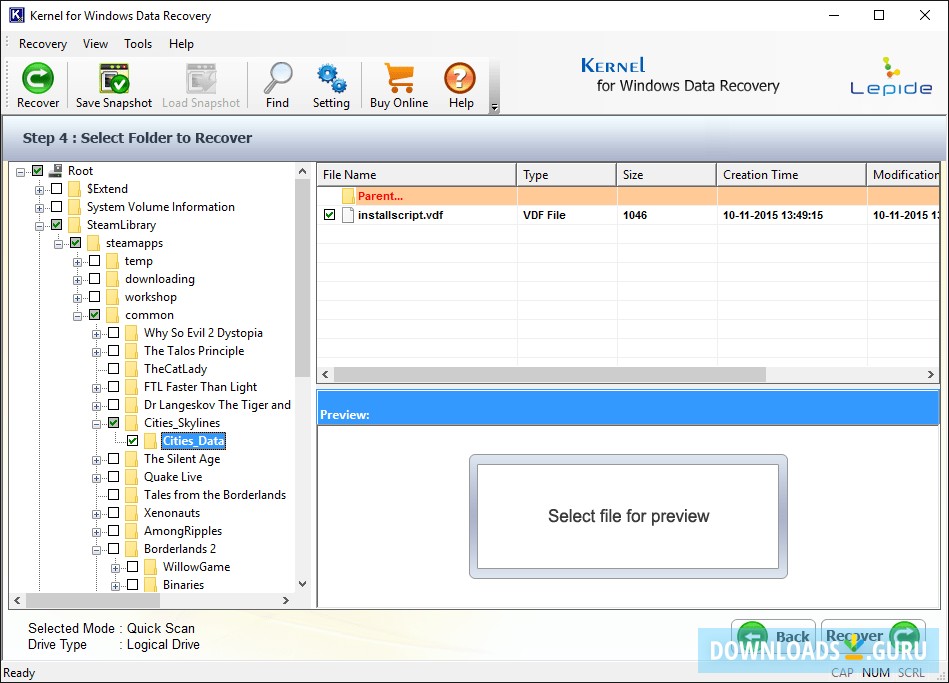Check the downloading folder checkbox
Image resolution: width=949 pixels, height=683 pixels.
(x=94, y=279)
